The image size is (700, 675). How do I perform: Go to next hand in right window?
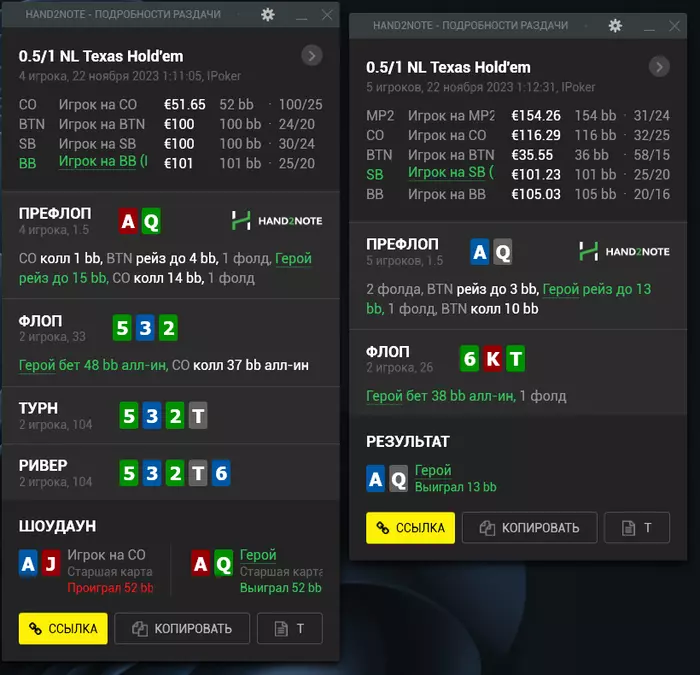click(659, 67)
